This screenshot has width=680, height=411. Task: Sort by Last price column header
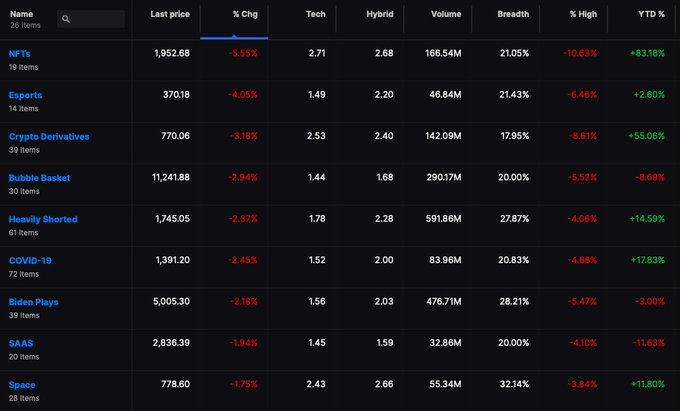pos(170,14)
